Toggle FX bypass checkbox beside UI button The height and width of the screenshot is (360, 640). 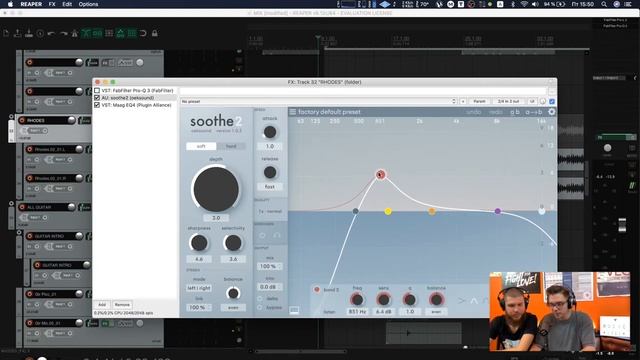(552, 101)
